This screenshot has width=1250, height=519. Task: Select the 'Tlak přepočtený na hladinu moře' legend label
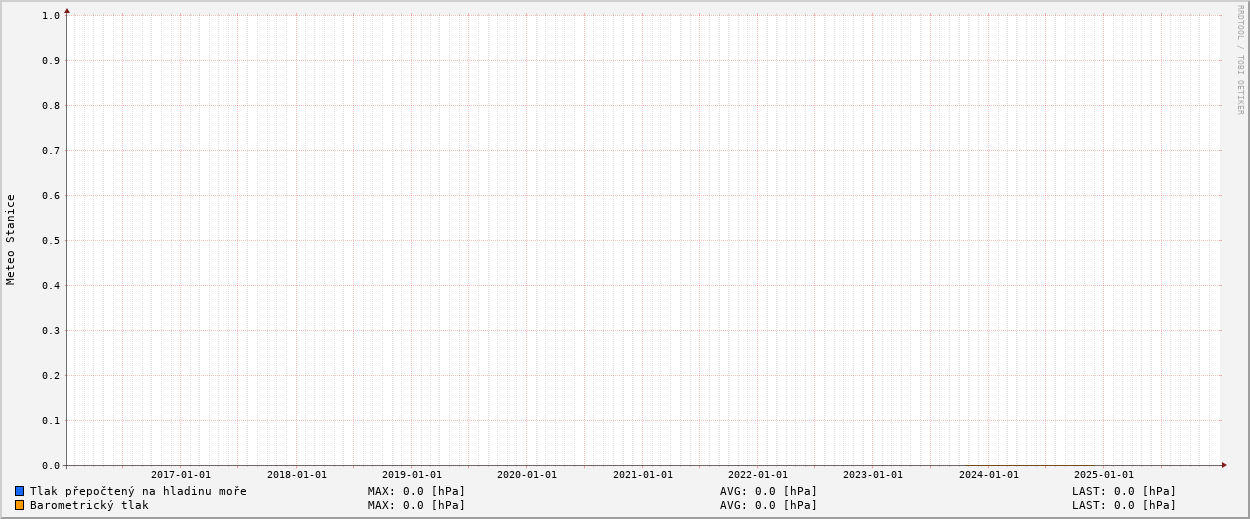[x=138, y=491]
